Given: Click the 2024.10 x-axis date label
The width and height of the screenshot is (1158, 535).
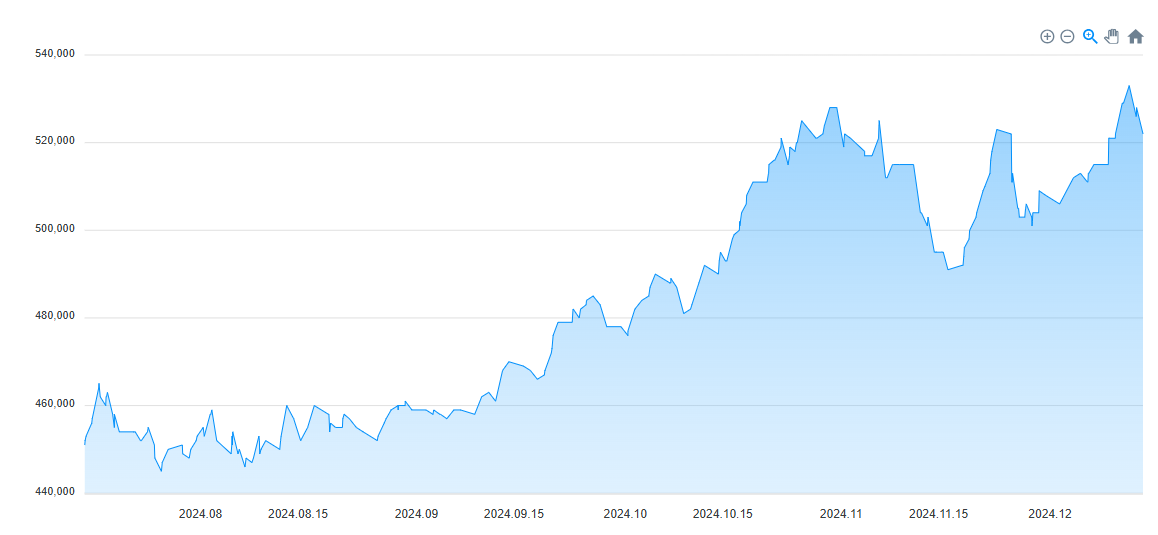Looking at the screenshot, I should [x=625, y=514].
